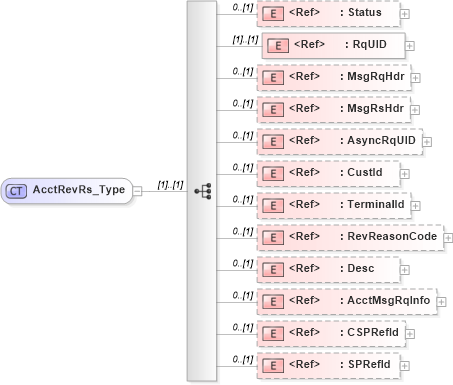Collapse the AcctRevRs_Type node
Image resolution: width=453 pixels, height=385 pixels.
[x=137, y=191]
